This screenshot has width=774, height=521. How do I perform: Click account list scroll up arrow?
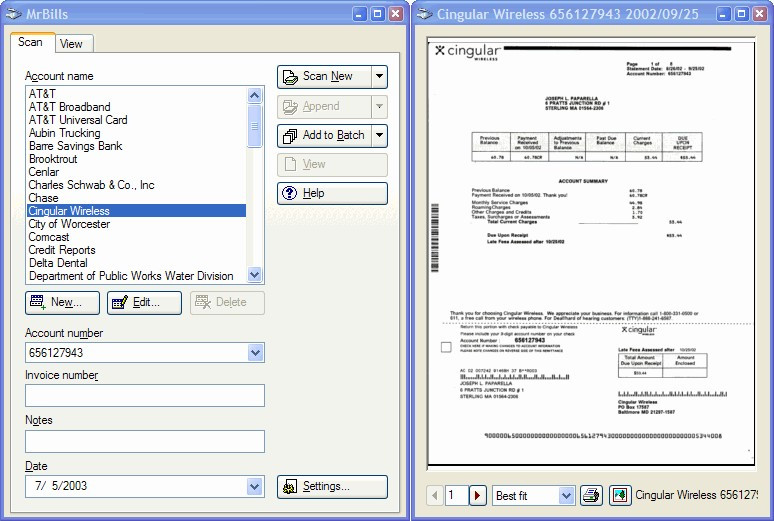click(255, 95)
